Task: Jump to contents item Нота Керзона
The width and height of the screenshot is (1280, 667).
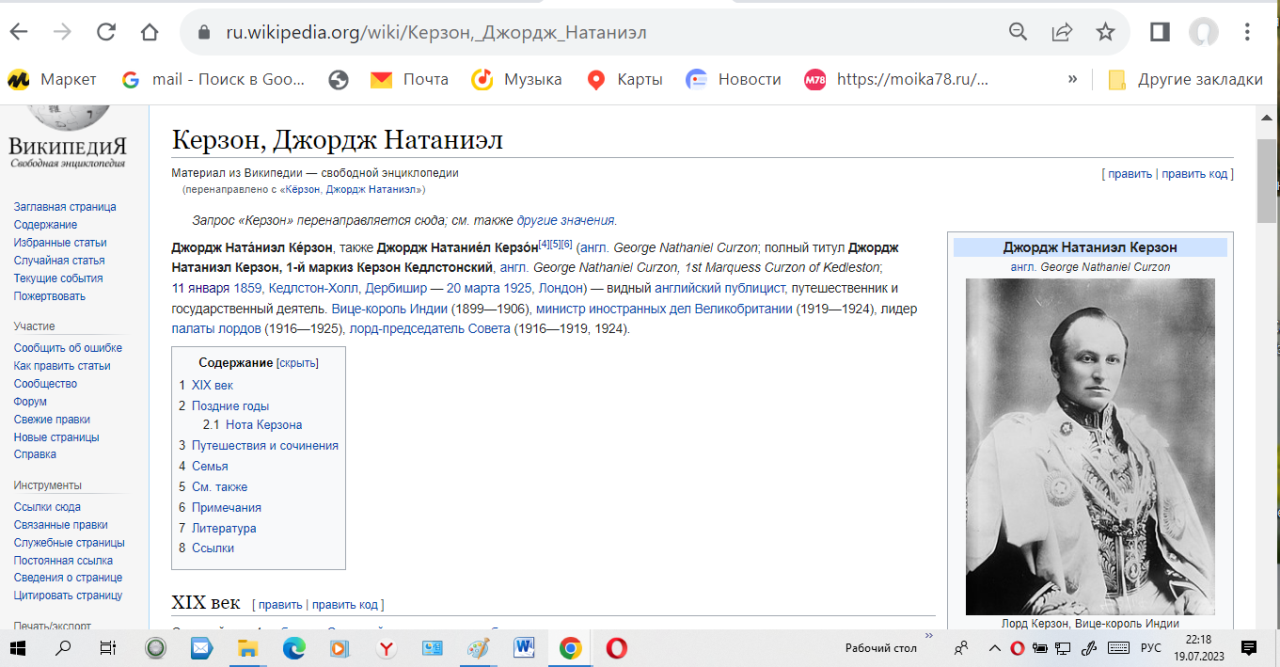Action: pos(264,425)
